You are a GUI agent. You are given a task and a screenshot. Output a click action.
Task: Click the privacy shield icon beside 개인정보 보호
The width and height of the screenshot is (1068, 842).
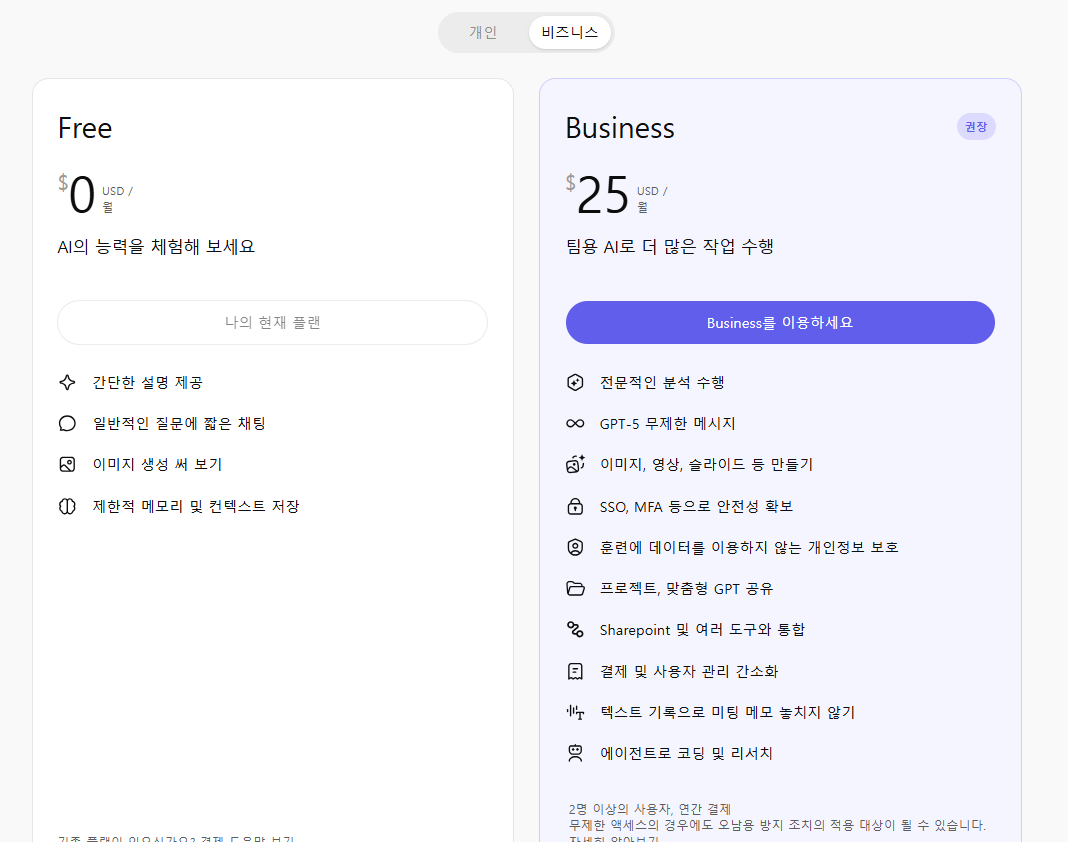[576, 547]
